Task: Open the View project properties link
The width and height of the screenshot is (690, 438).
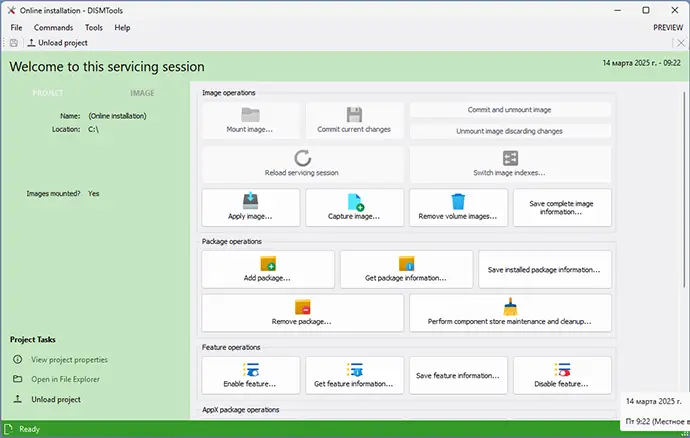Action: click(70, 360)
